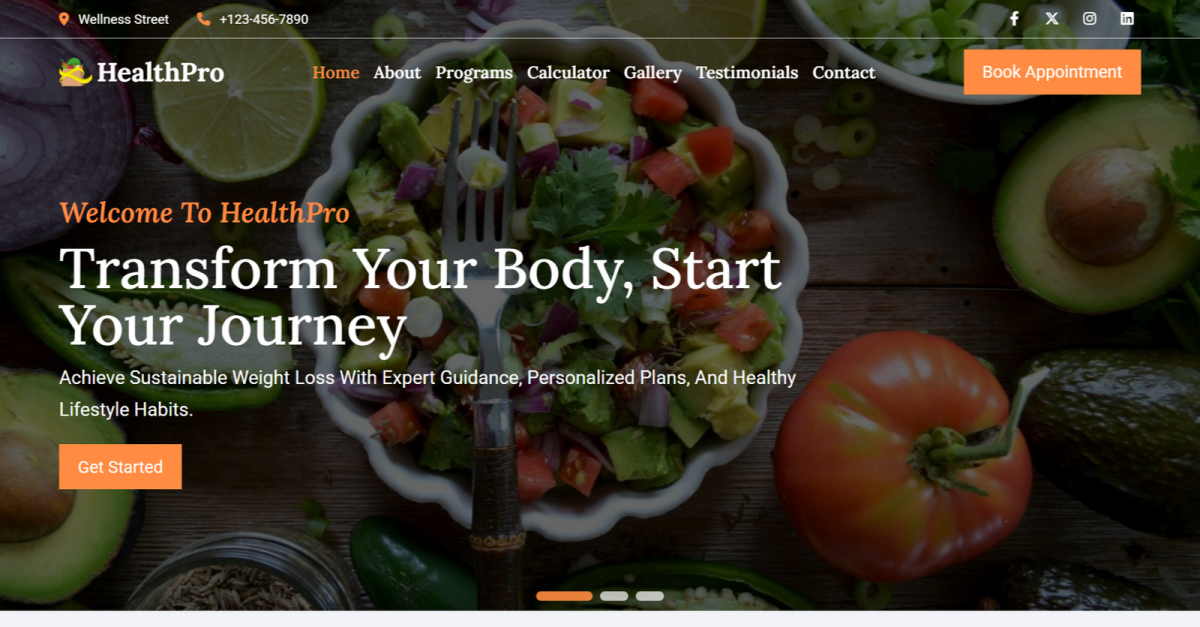Call the +123-456-7890 phone link
The height and width of the screenshot is (627, 1200).
[x=264, y=19]
